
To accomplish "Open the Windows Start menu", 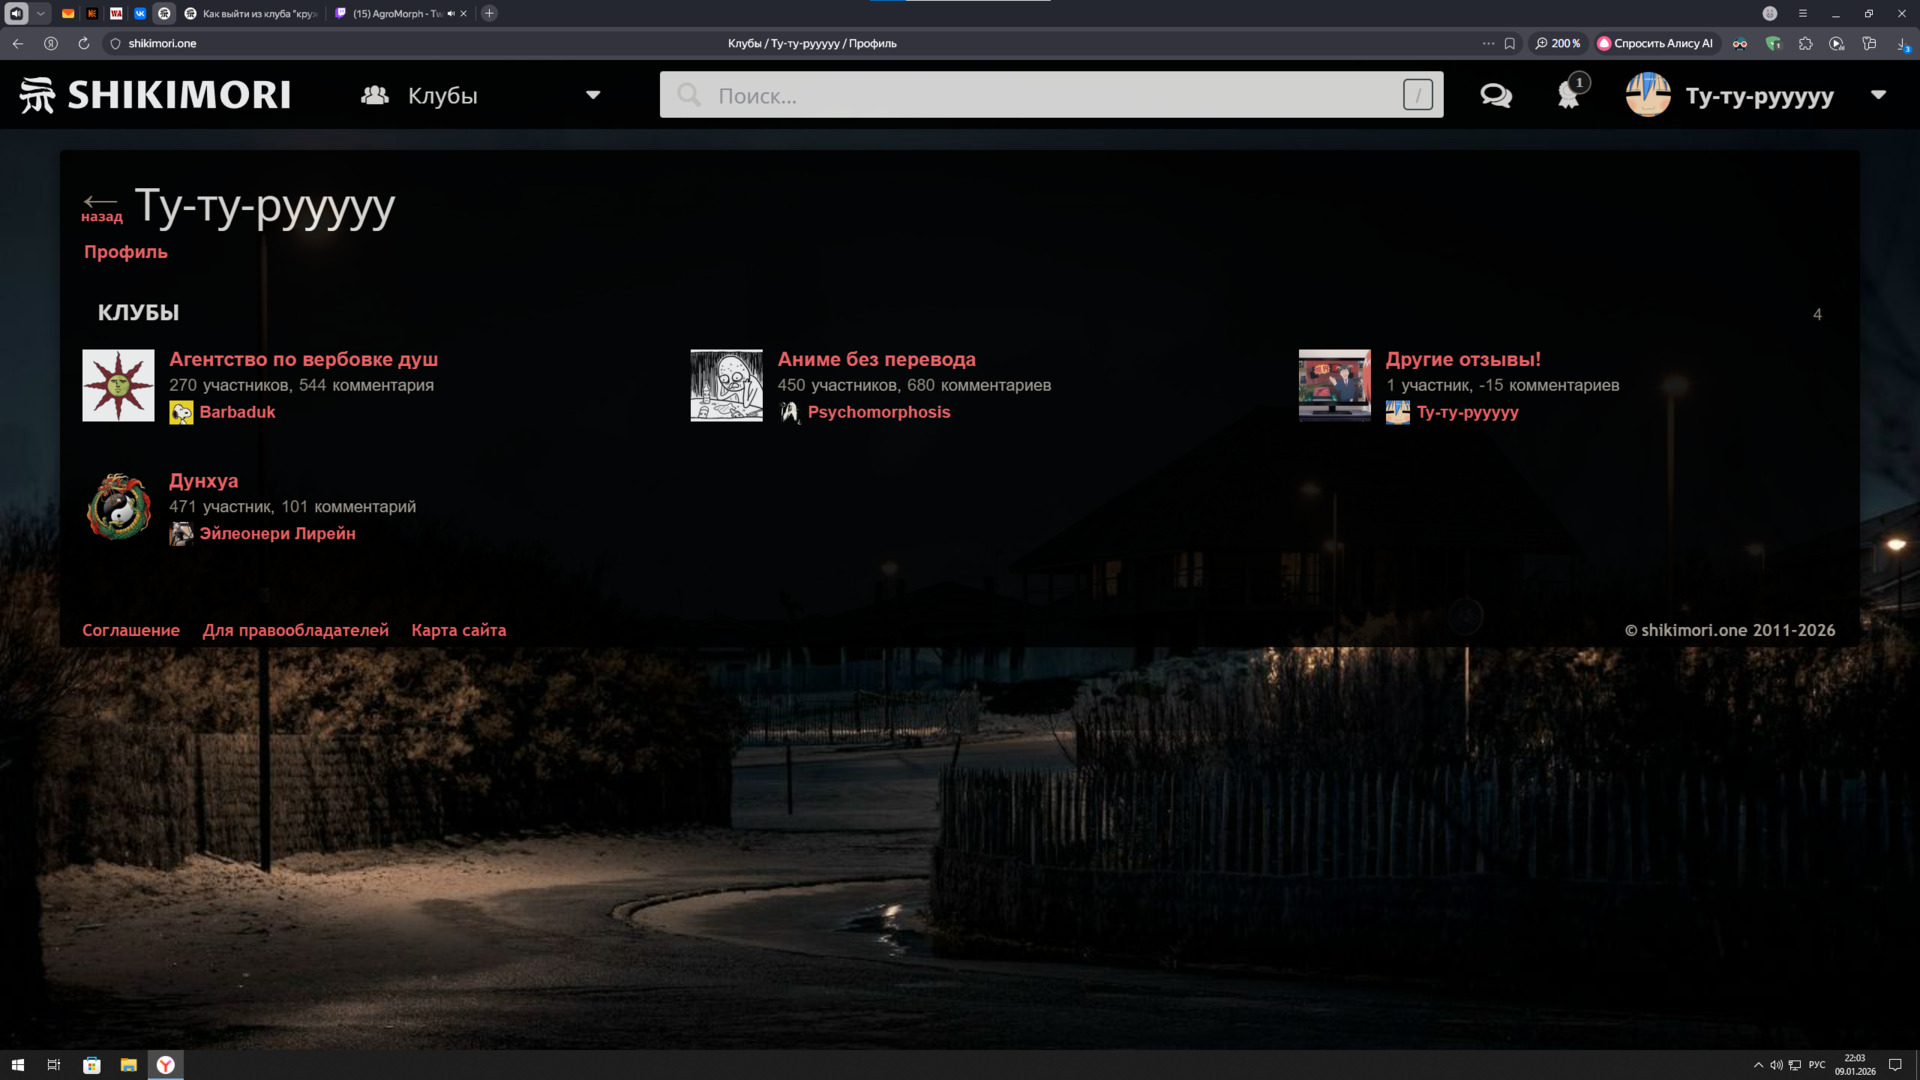I will (17, 1065).
